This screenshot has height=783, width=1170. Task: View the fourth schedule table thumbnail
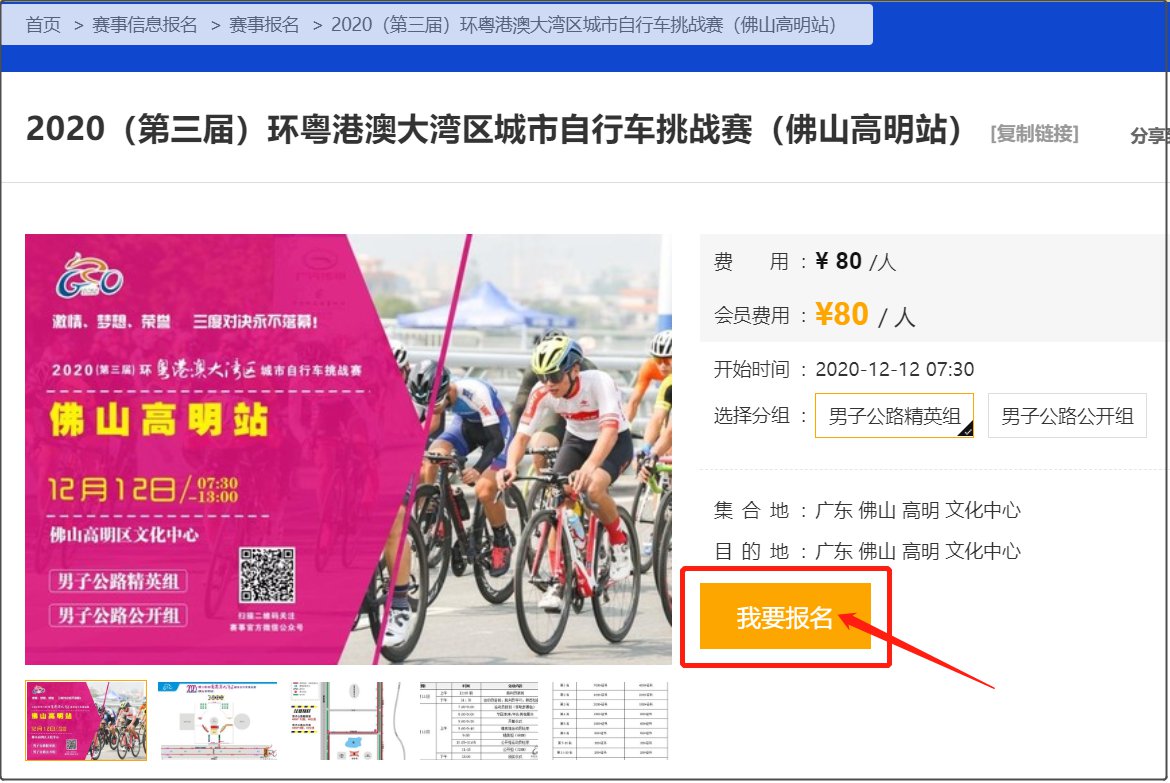(480, 720)
